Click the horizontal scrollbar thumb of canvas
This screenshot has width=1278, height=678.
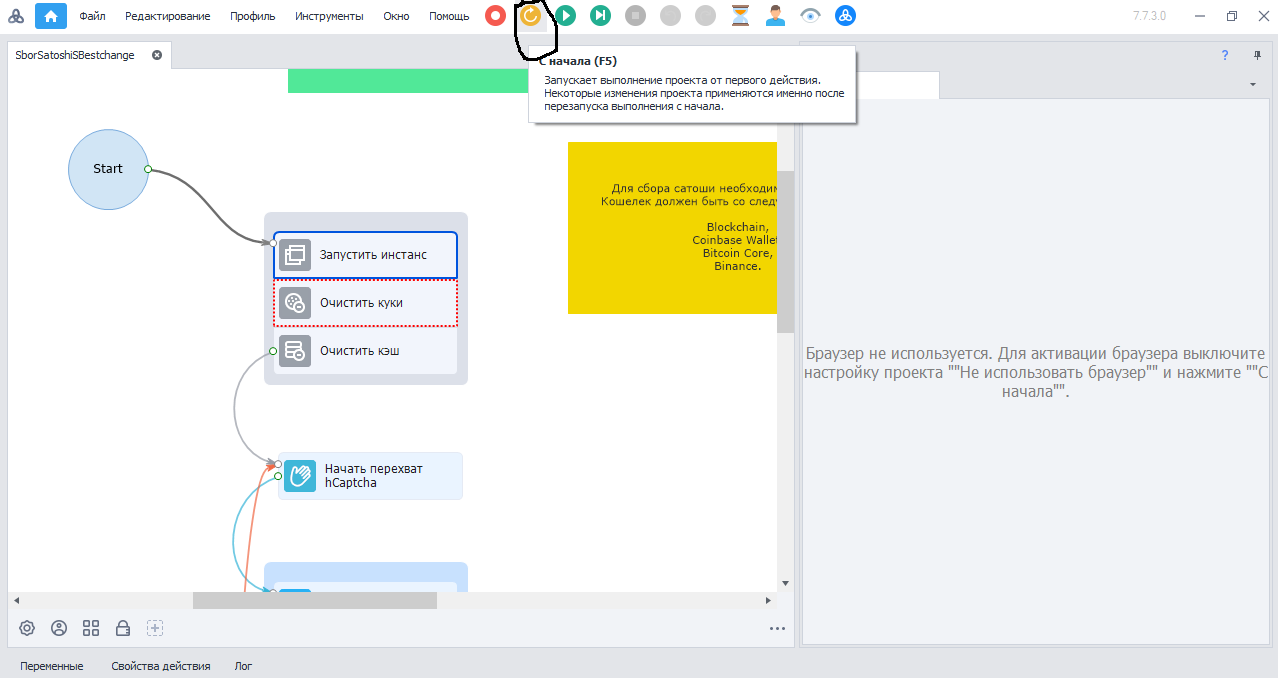click(315, 600)
